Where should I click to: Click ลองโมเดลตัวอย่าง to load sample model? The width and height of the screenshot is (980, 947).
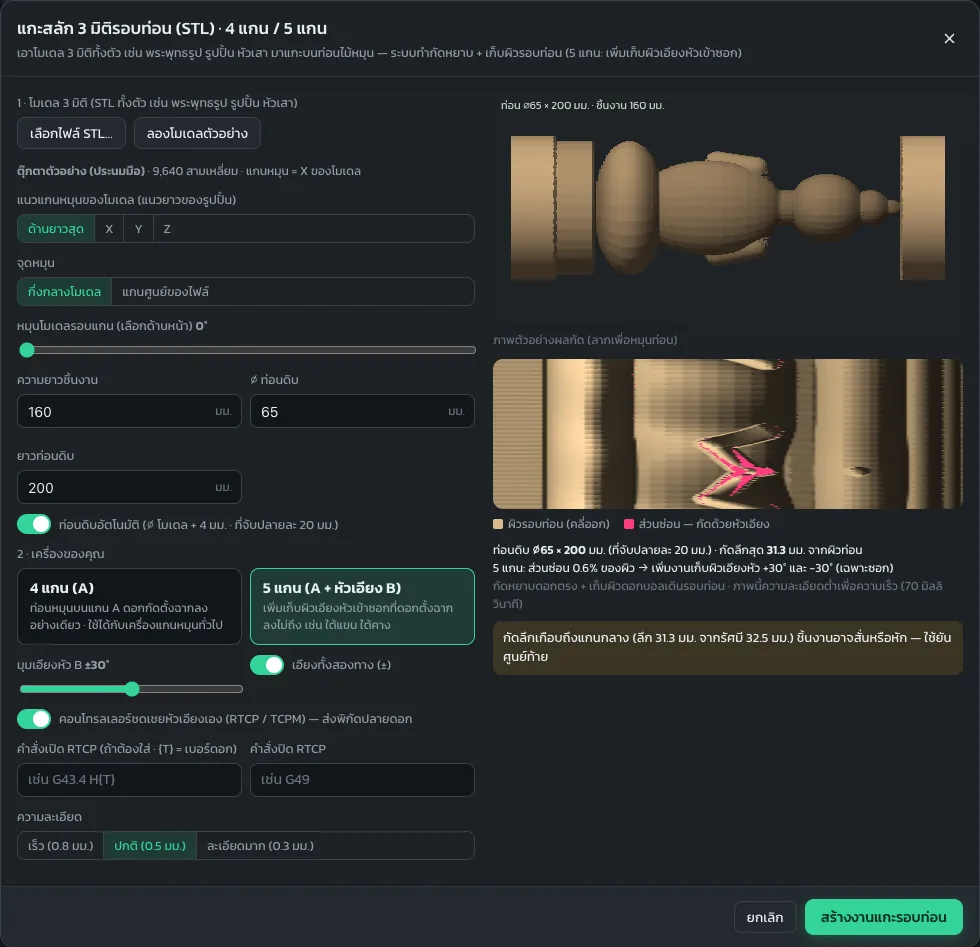[197, 133]
